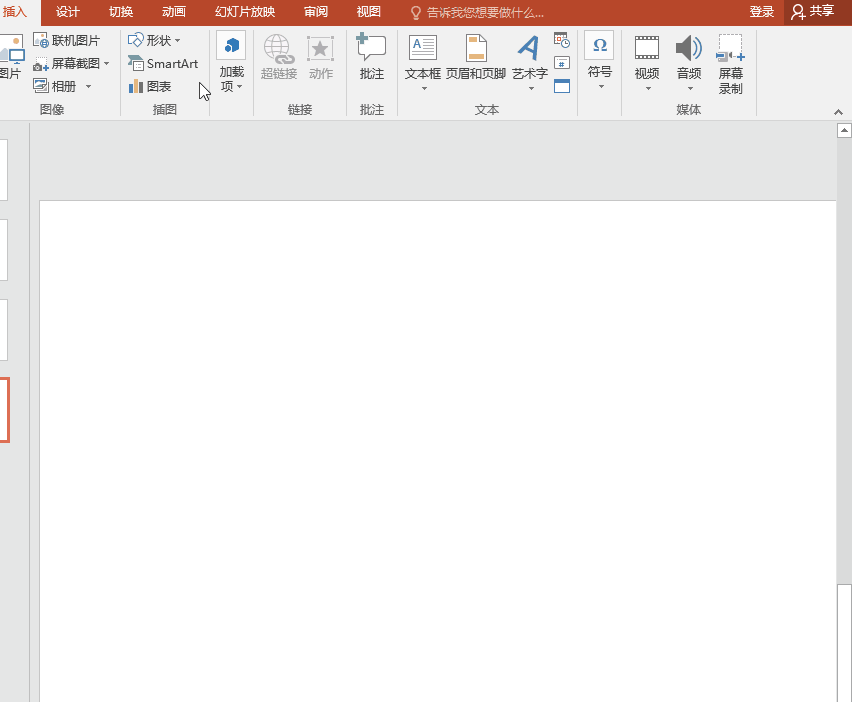The image size is (852, 702).
Task: Select the highlighted slide thumbnail
Action: (4, 410)
